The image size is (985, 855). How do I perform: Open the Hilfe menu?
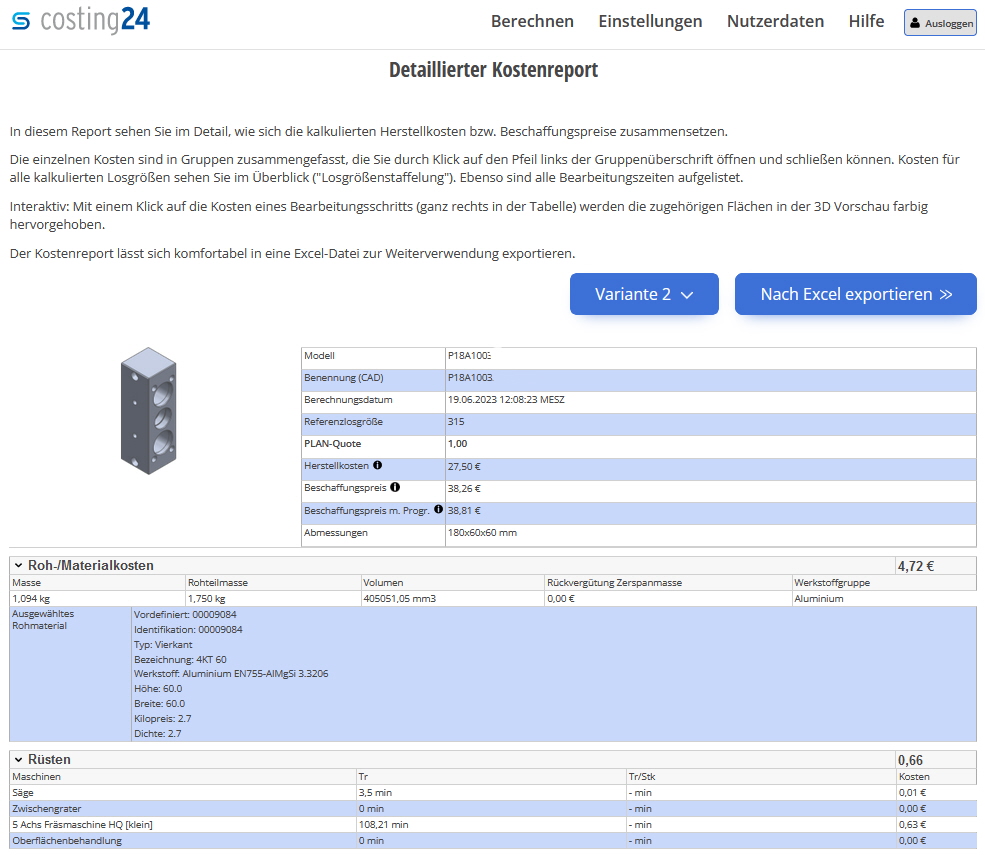866,21
